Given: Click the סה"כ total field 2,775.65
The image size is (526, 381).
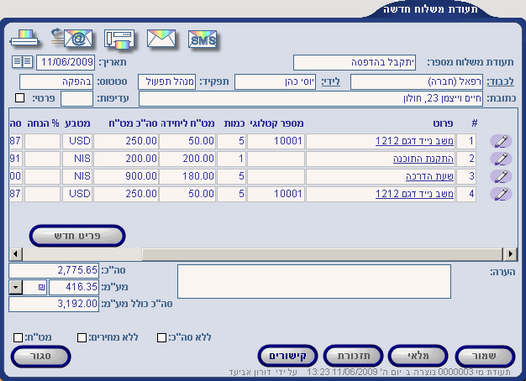Looking at the screenshot, I should tap(54, 270).
